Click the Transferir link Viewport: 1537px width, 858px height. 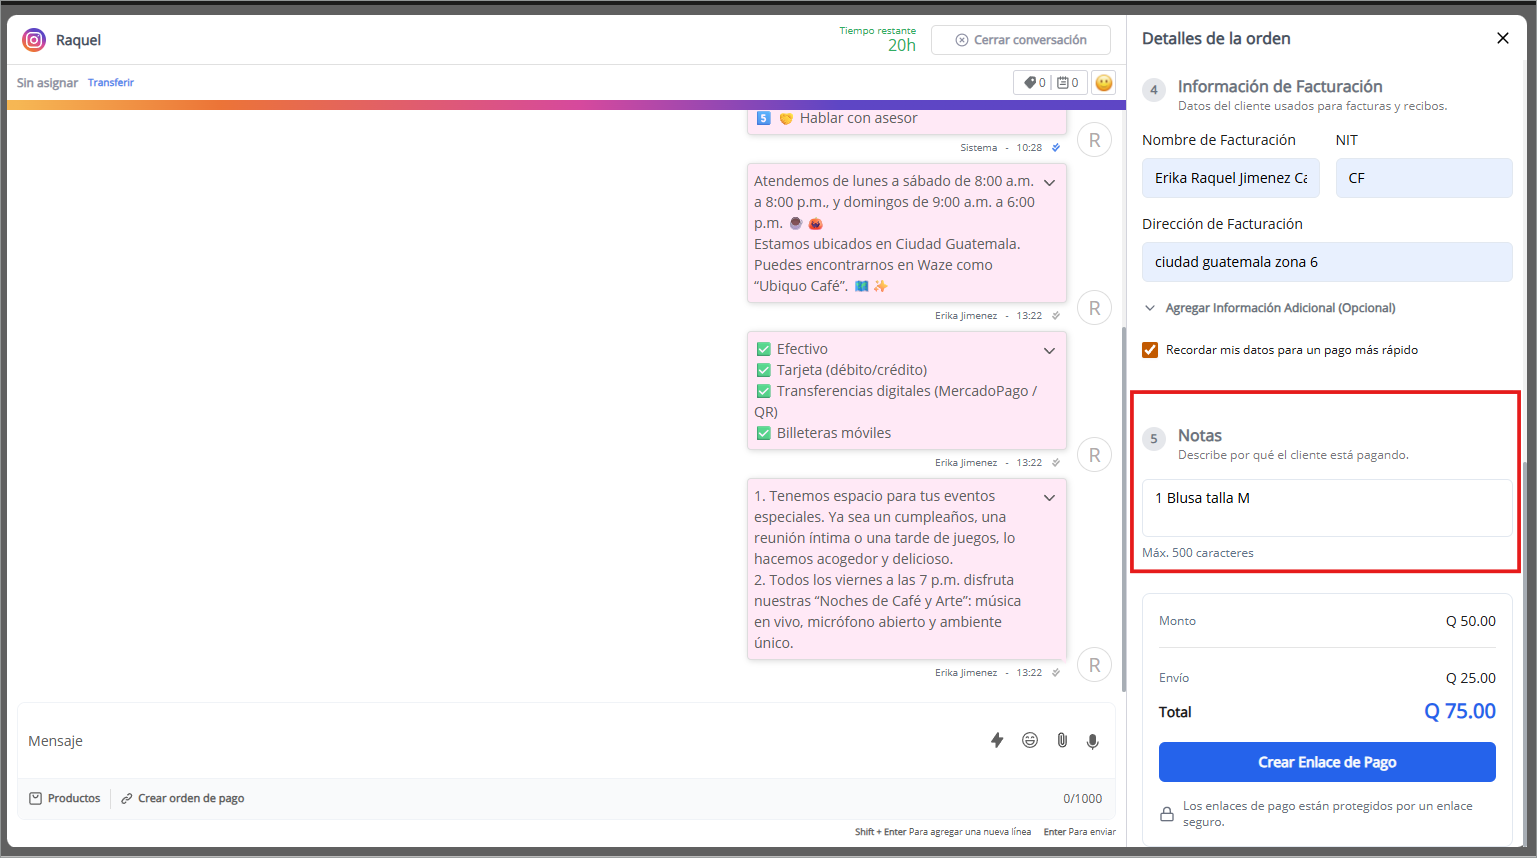pos(110,83)
